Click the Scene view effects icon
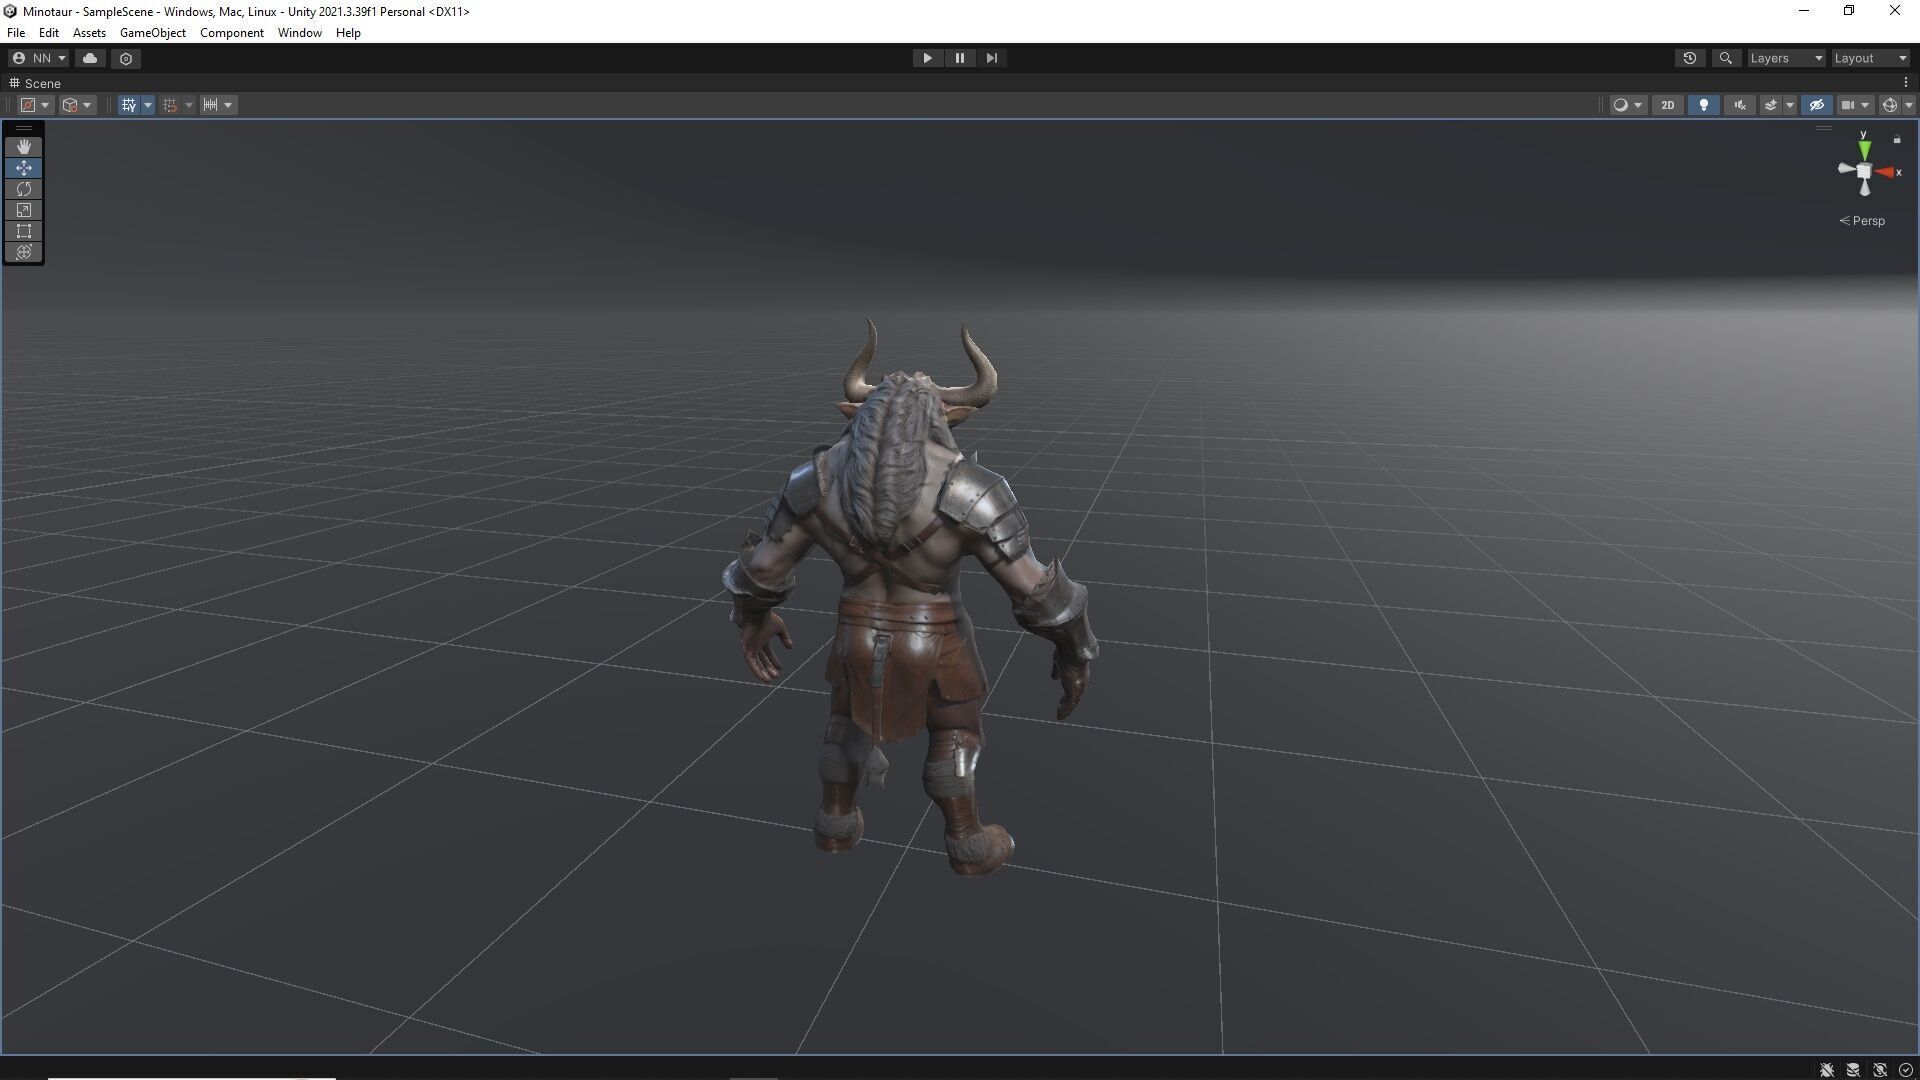The height and width of the screenshot is (1080, 1920). tap(1770, 105)
